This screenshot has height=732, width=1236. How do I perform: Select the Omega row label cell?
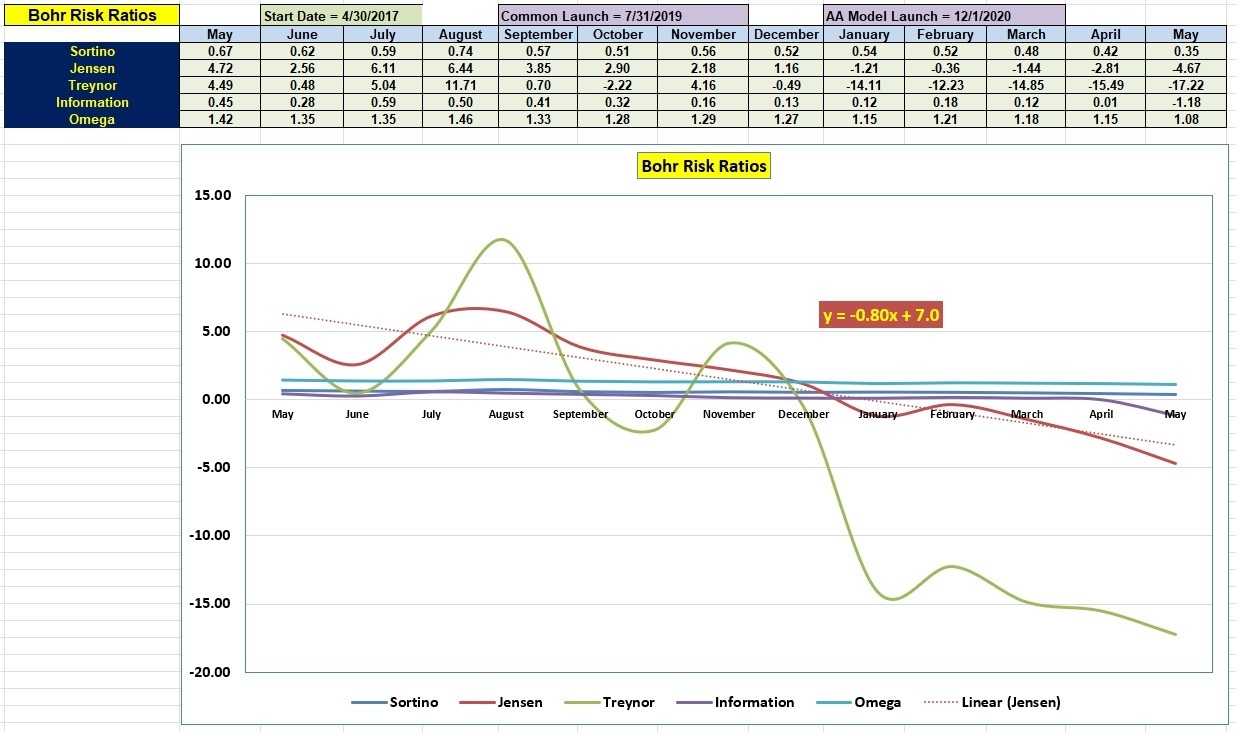click(x=92, y=119)
